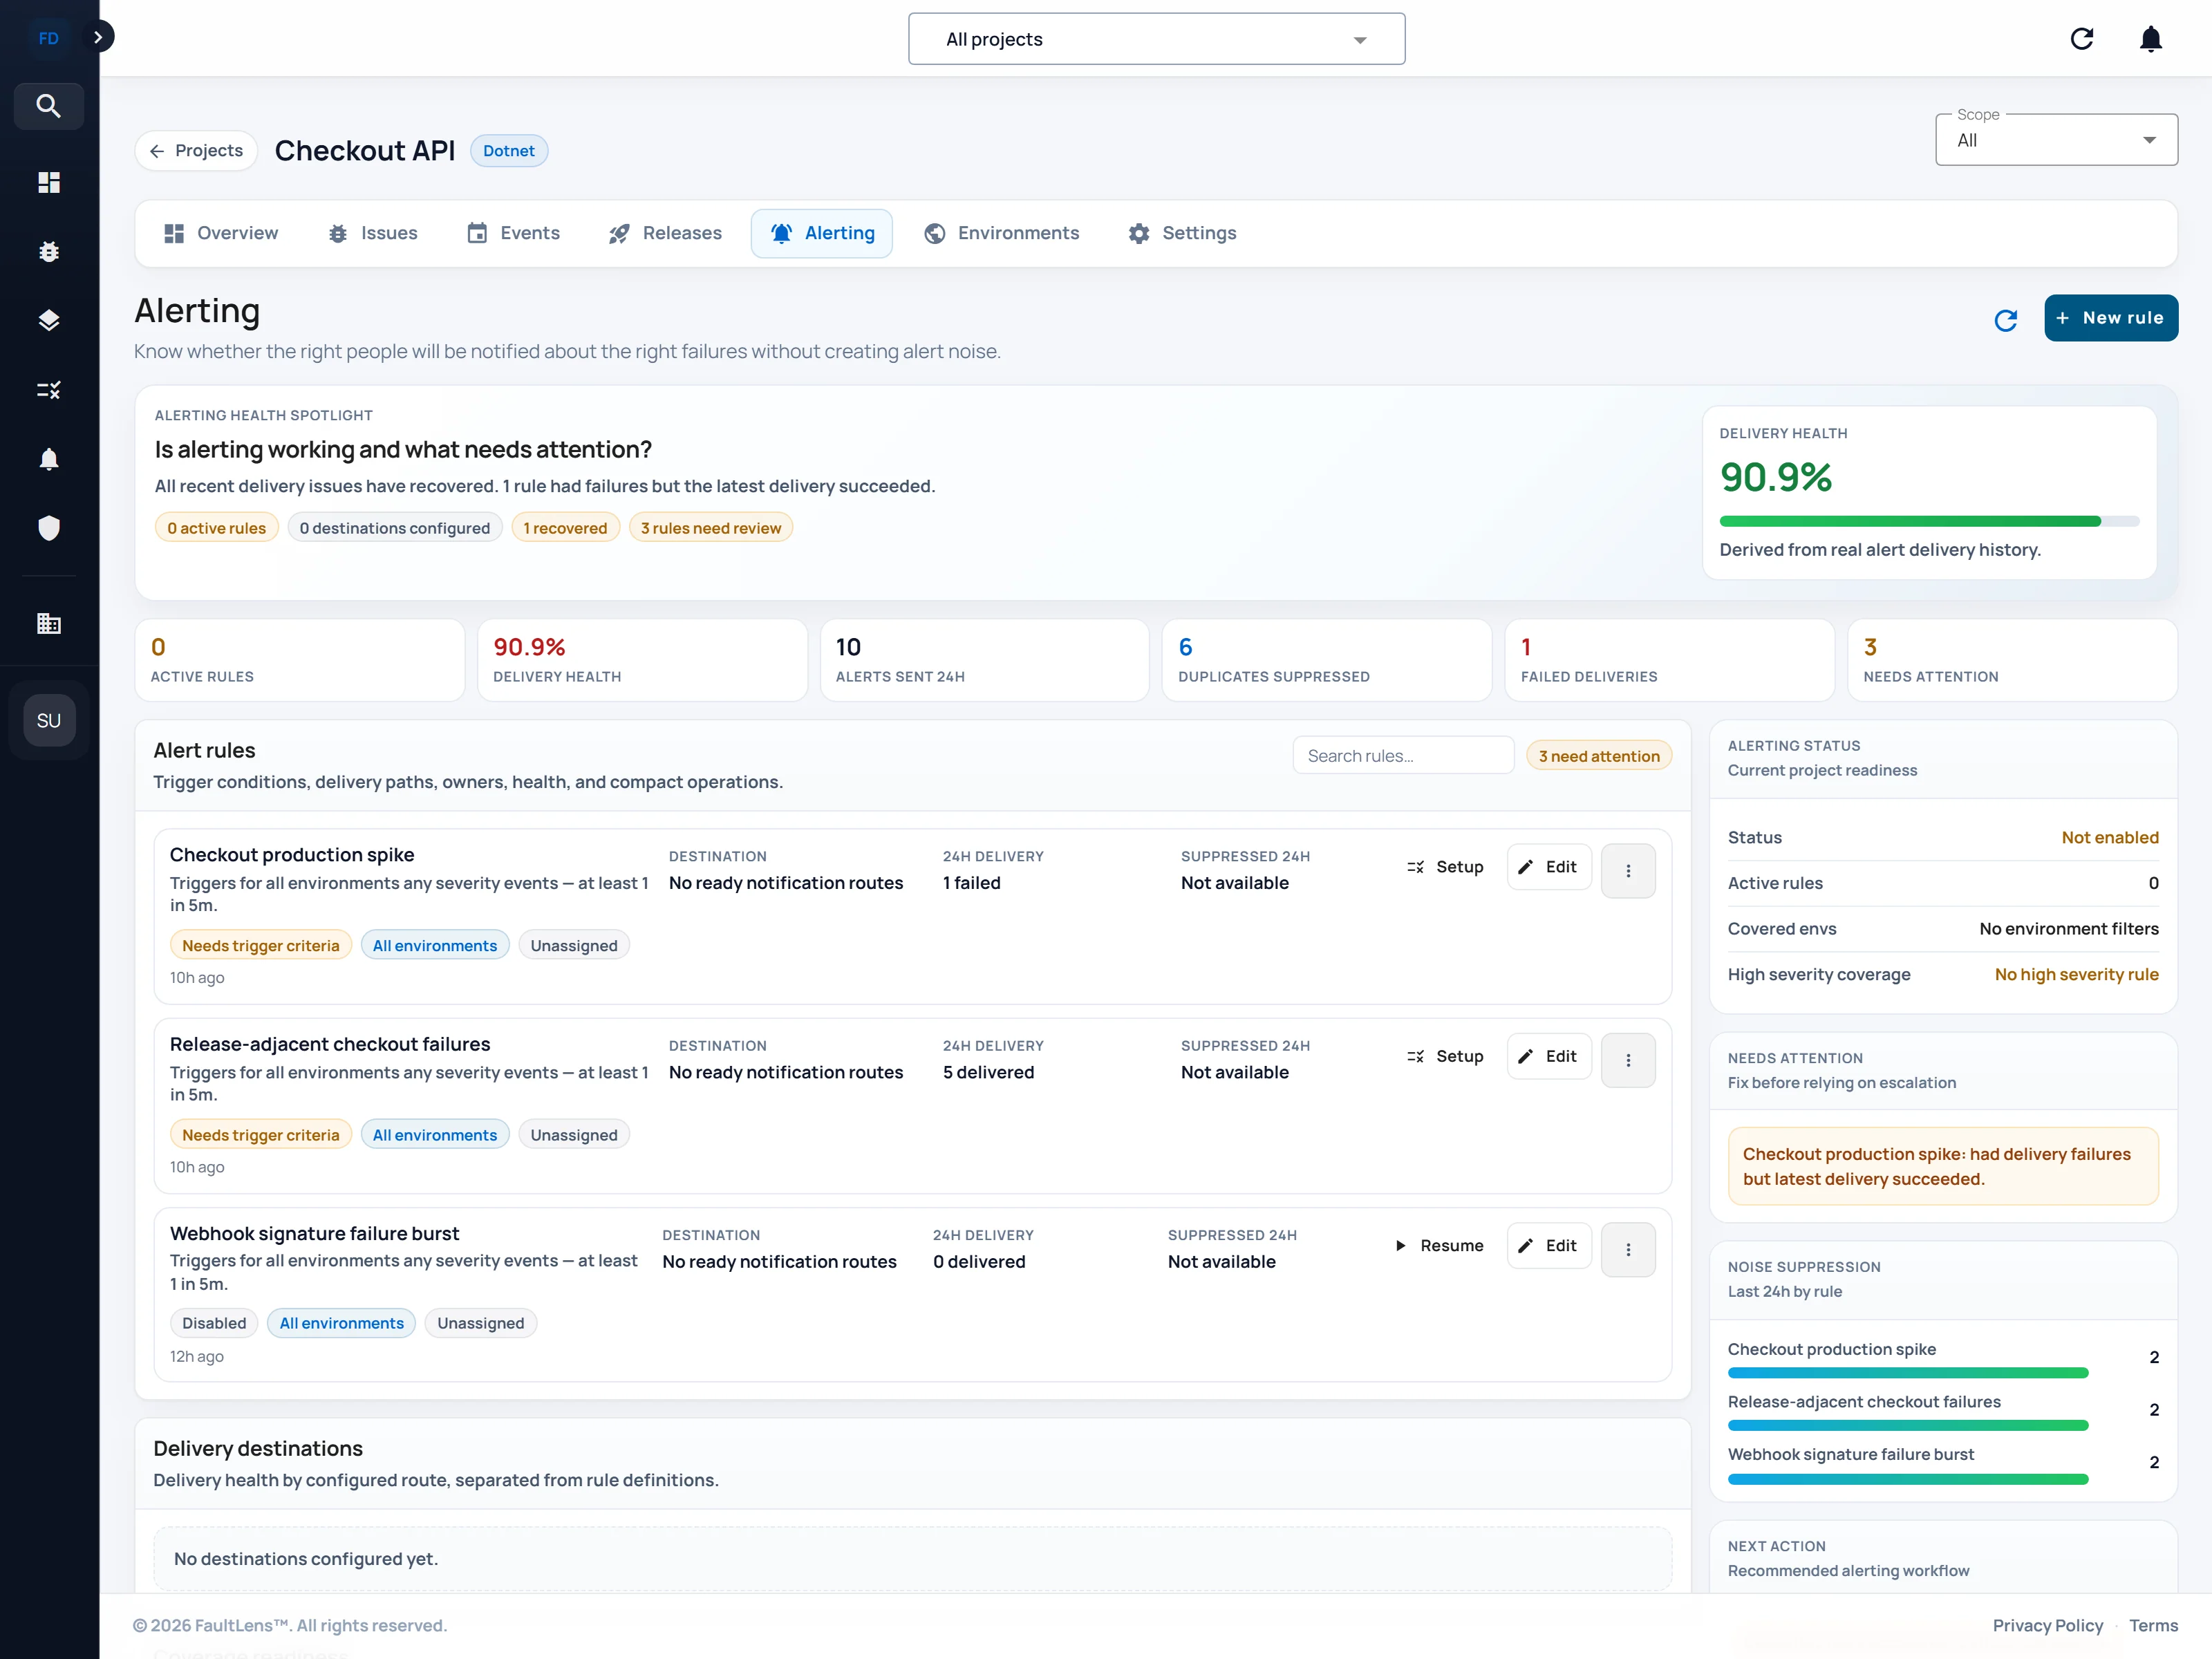Switch to the Settings tab
Image resolution: width=2212 pixels, height=1659 pixels.
coord(1183,233)
